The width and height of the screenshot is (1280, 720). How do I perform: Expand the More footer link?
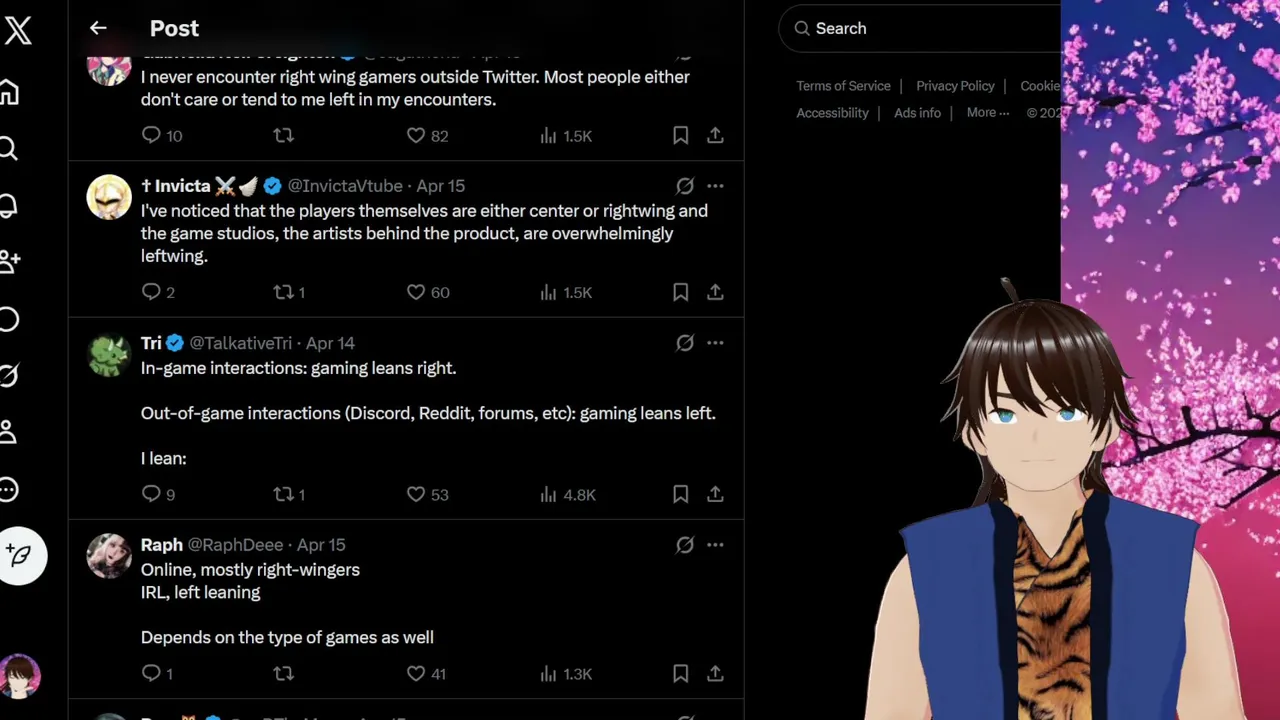987,113
